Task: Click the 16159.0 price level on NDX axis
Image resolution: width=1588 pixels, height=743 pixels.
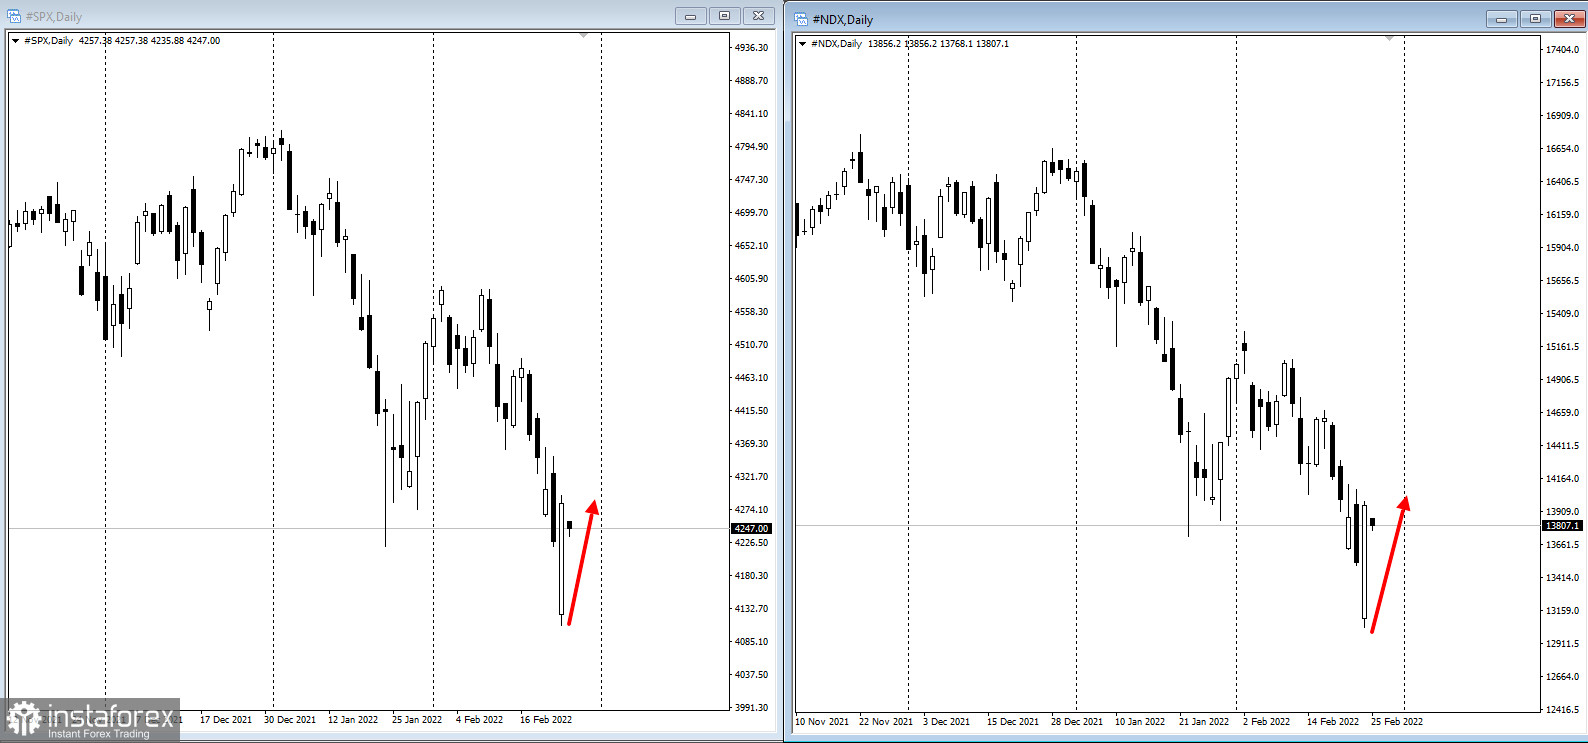Action: [x=1562, y=215]
